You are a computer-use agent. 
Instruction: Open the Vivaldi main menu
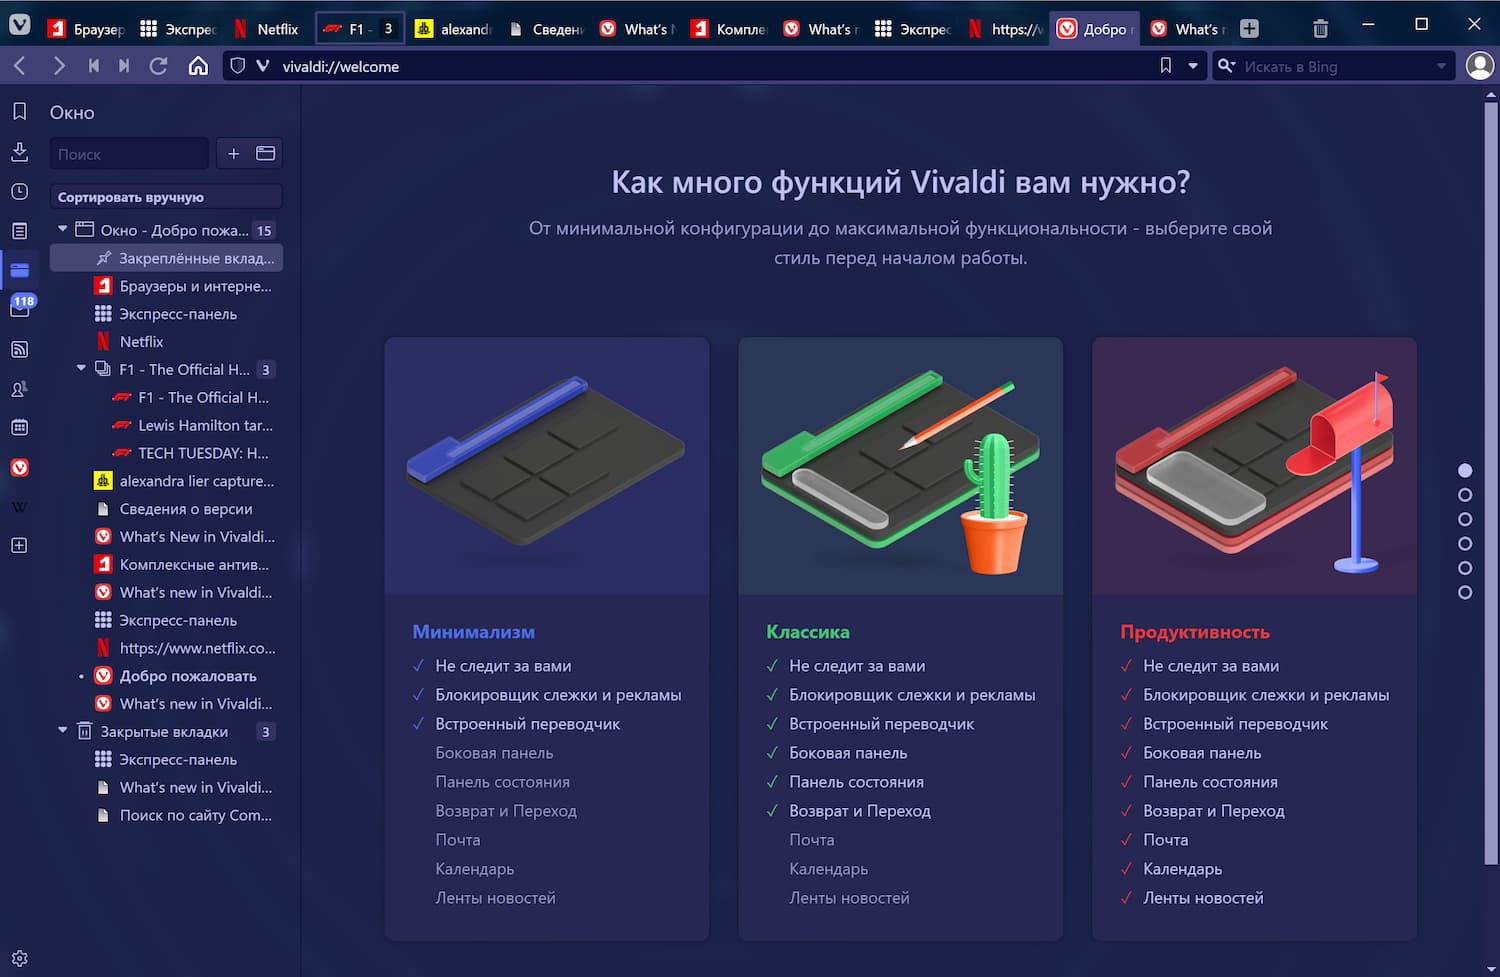(x=19, y=26)
